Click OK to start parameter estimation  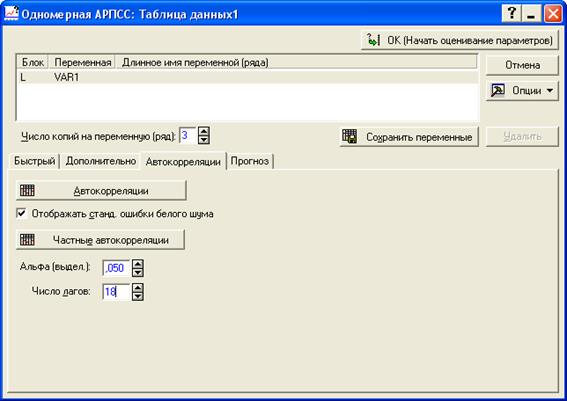pyautogui.click(x=460, y=40)
